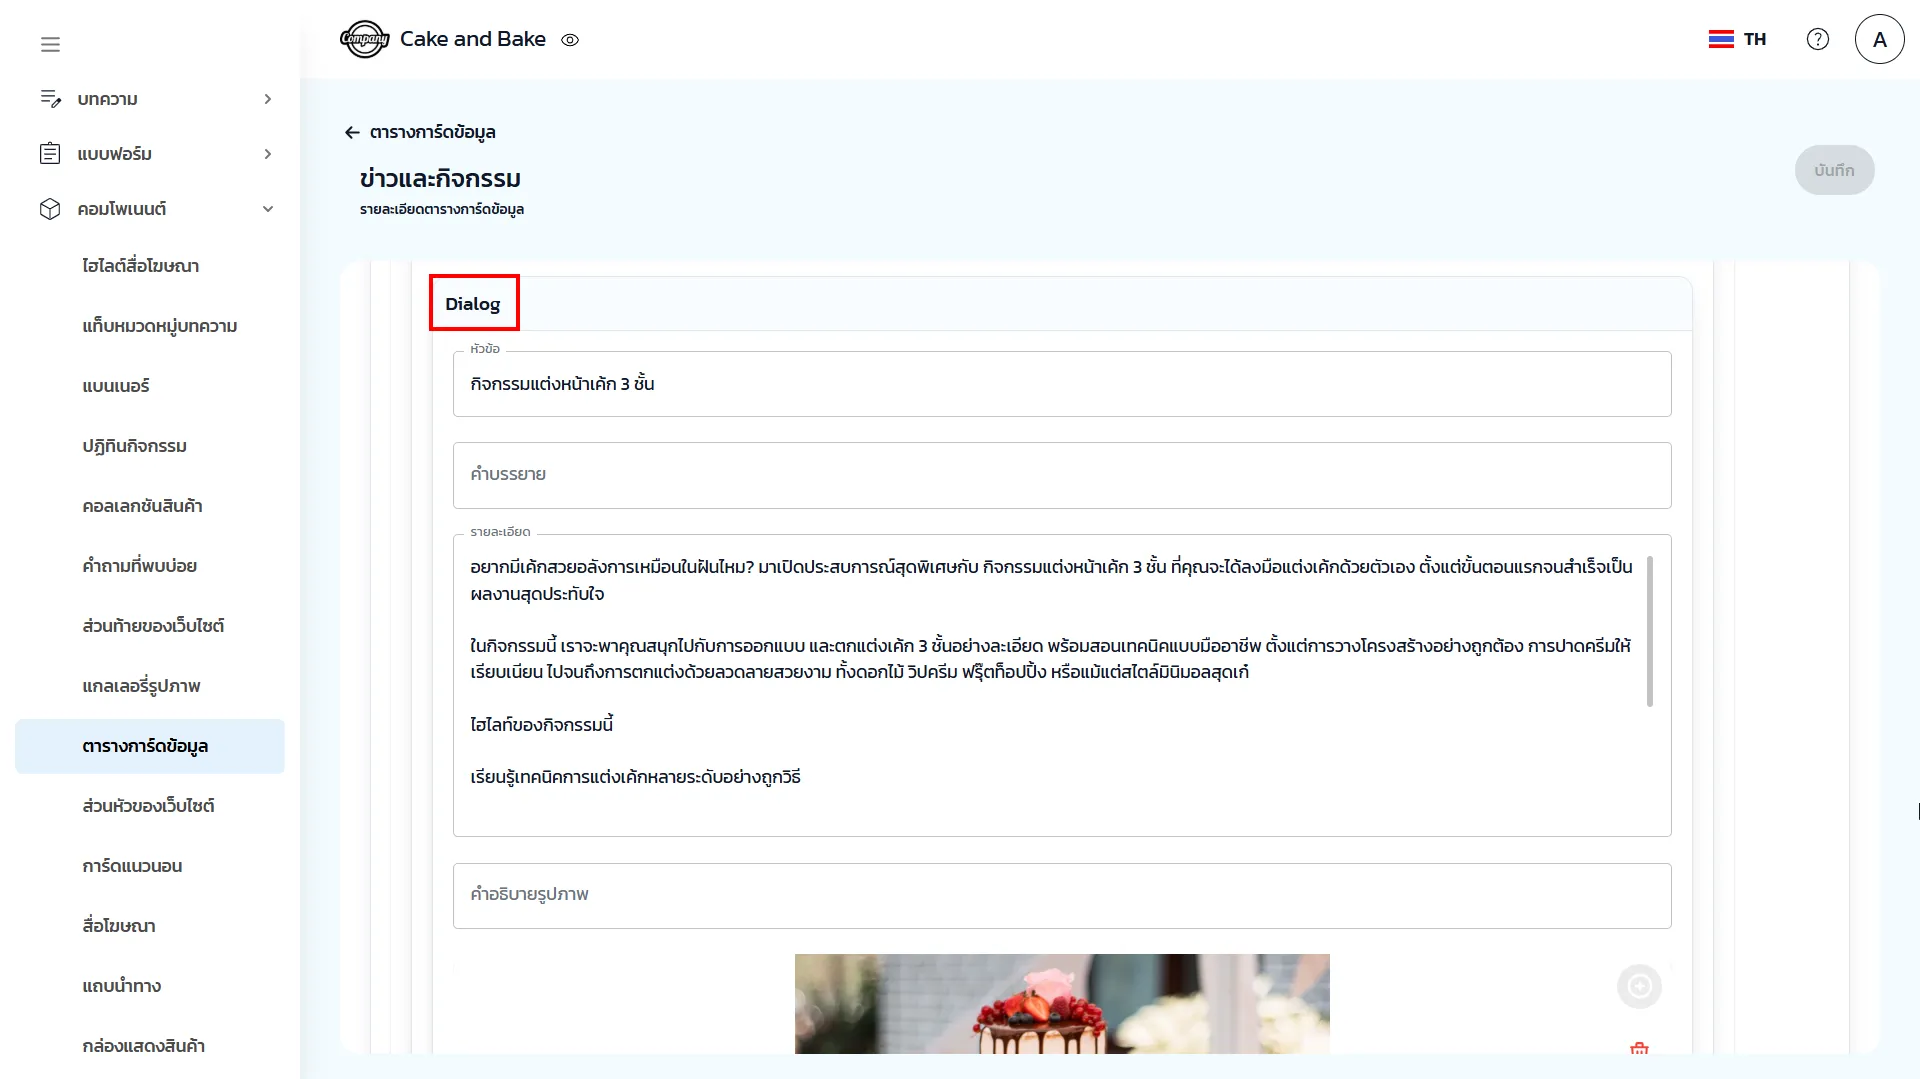
Task: Open the help question mark icon
Action: point(1817,39)
